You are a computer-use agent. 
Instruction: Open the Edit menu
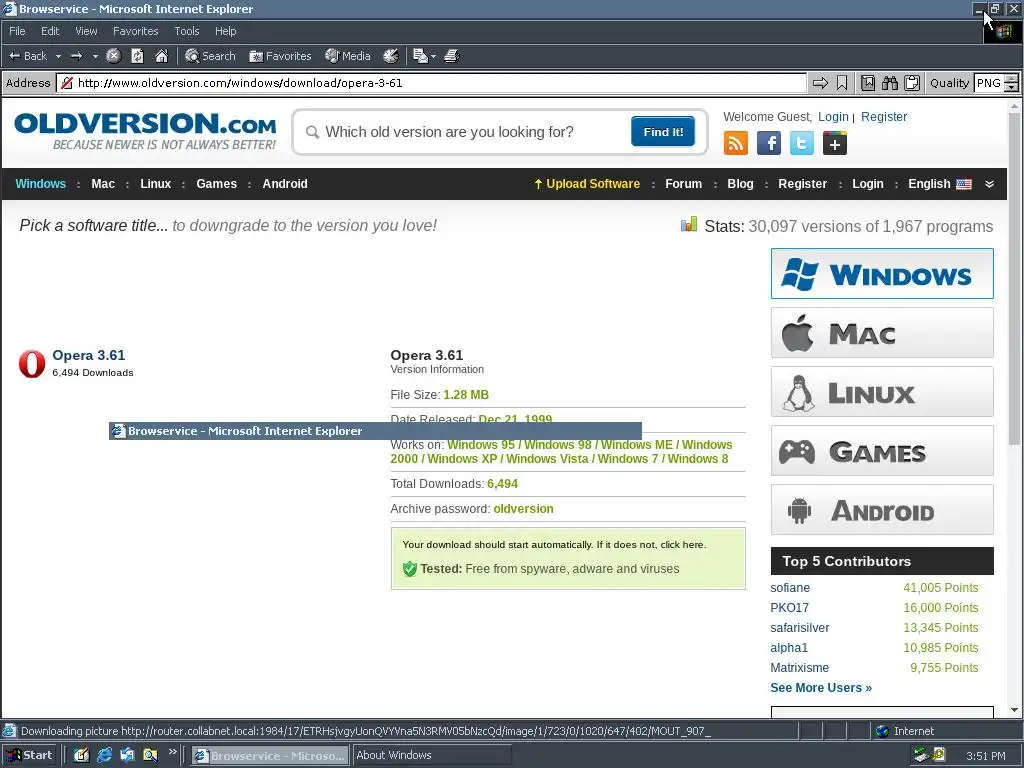point(50,31)
